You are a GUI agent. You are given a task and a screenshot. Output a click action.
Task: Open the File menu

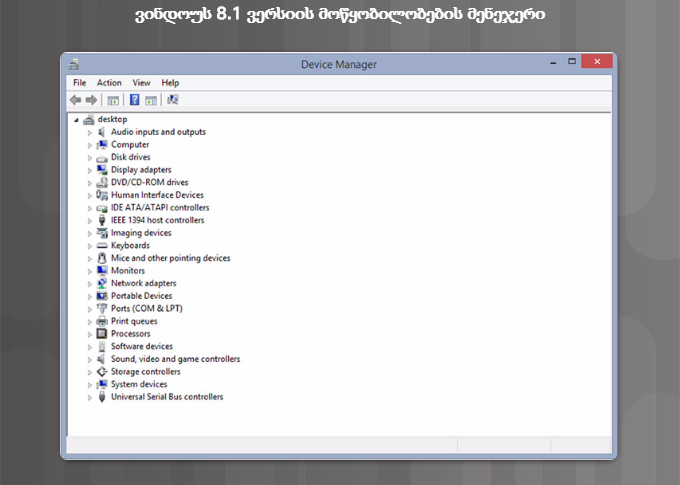[x=79, y=83]
